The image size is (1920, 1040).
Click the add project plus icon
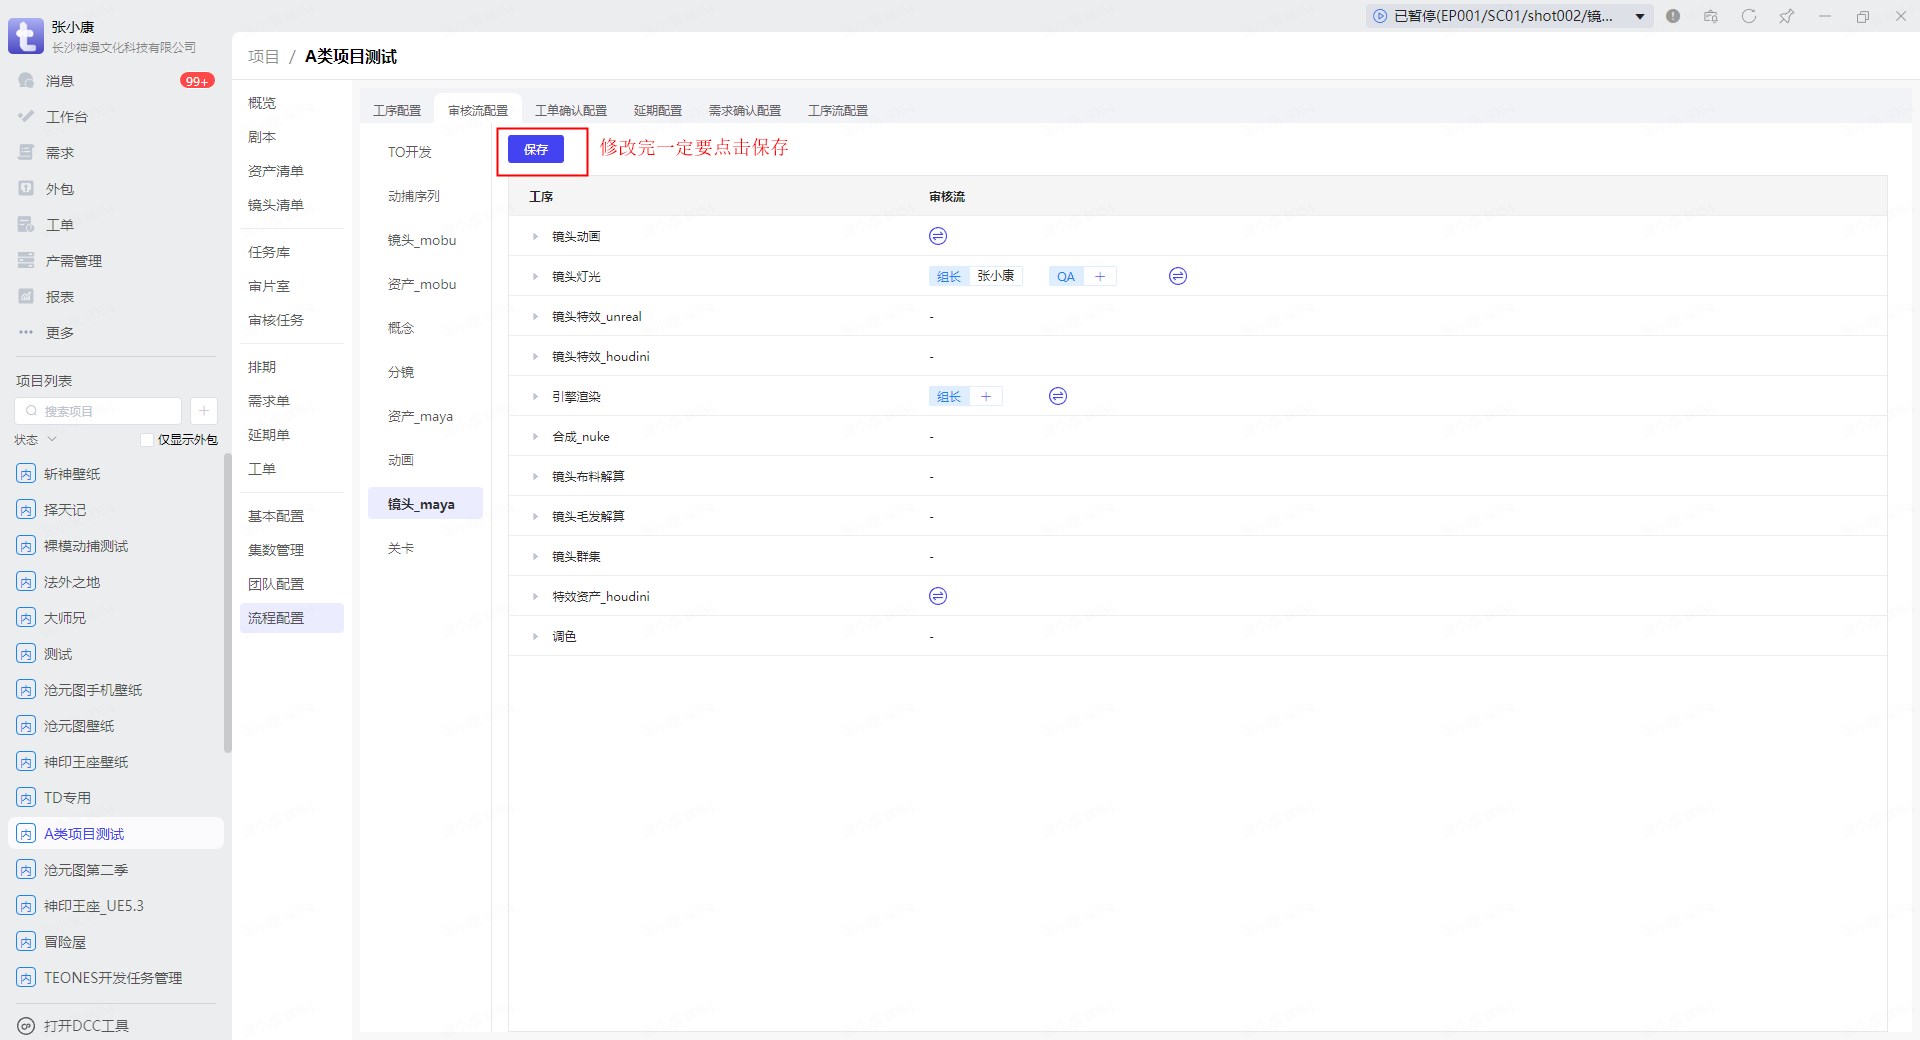tap(203, 411)
